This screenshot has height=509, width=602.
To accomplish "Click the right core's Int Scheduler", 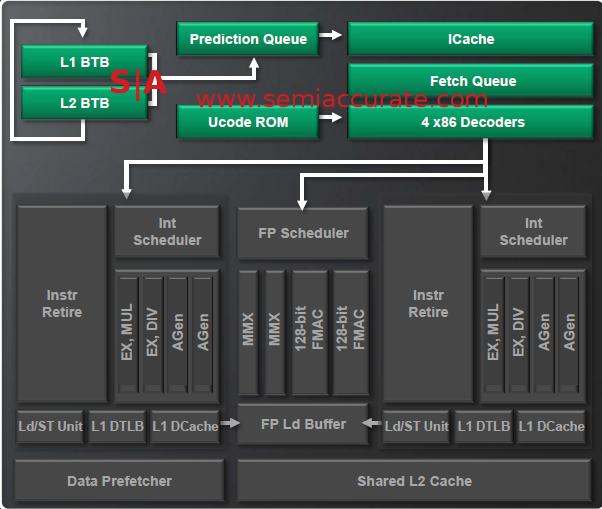I will click(533, 232).
